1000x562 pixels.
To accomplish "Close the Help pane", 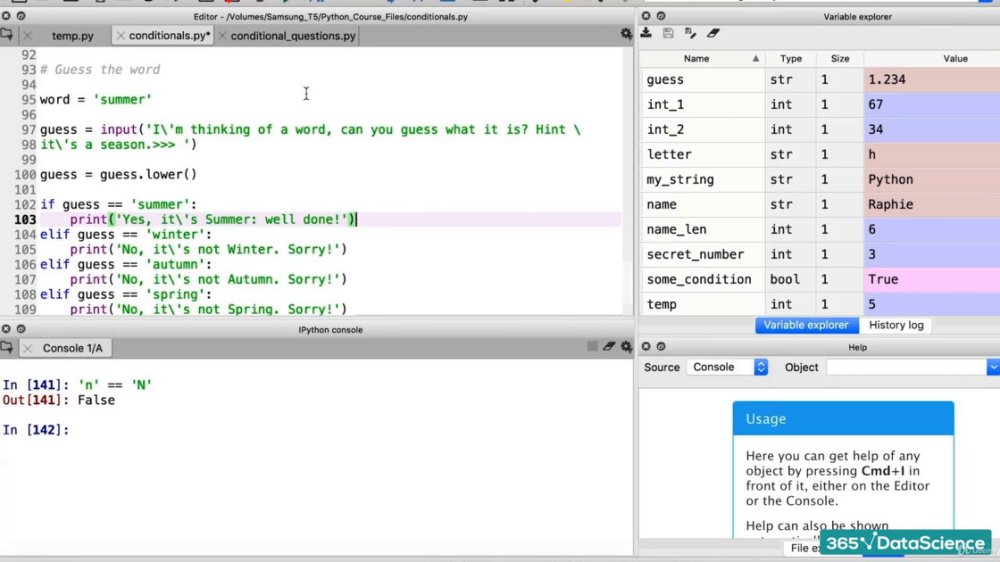I will click(645, 346).
